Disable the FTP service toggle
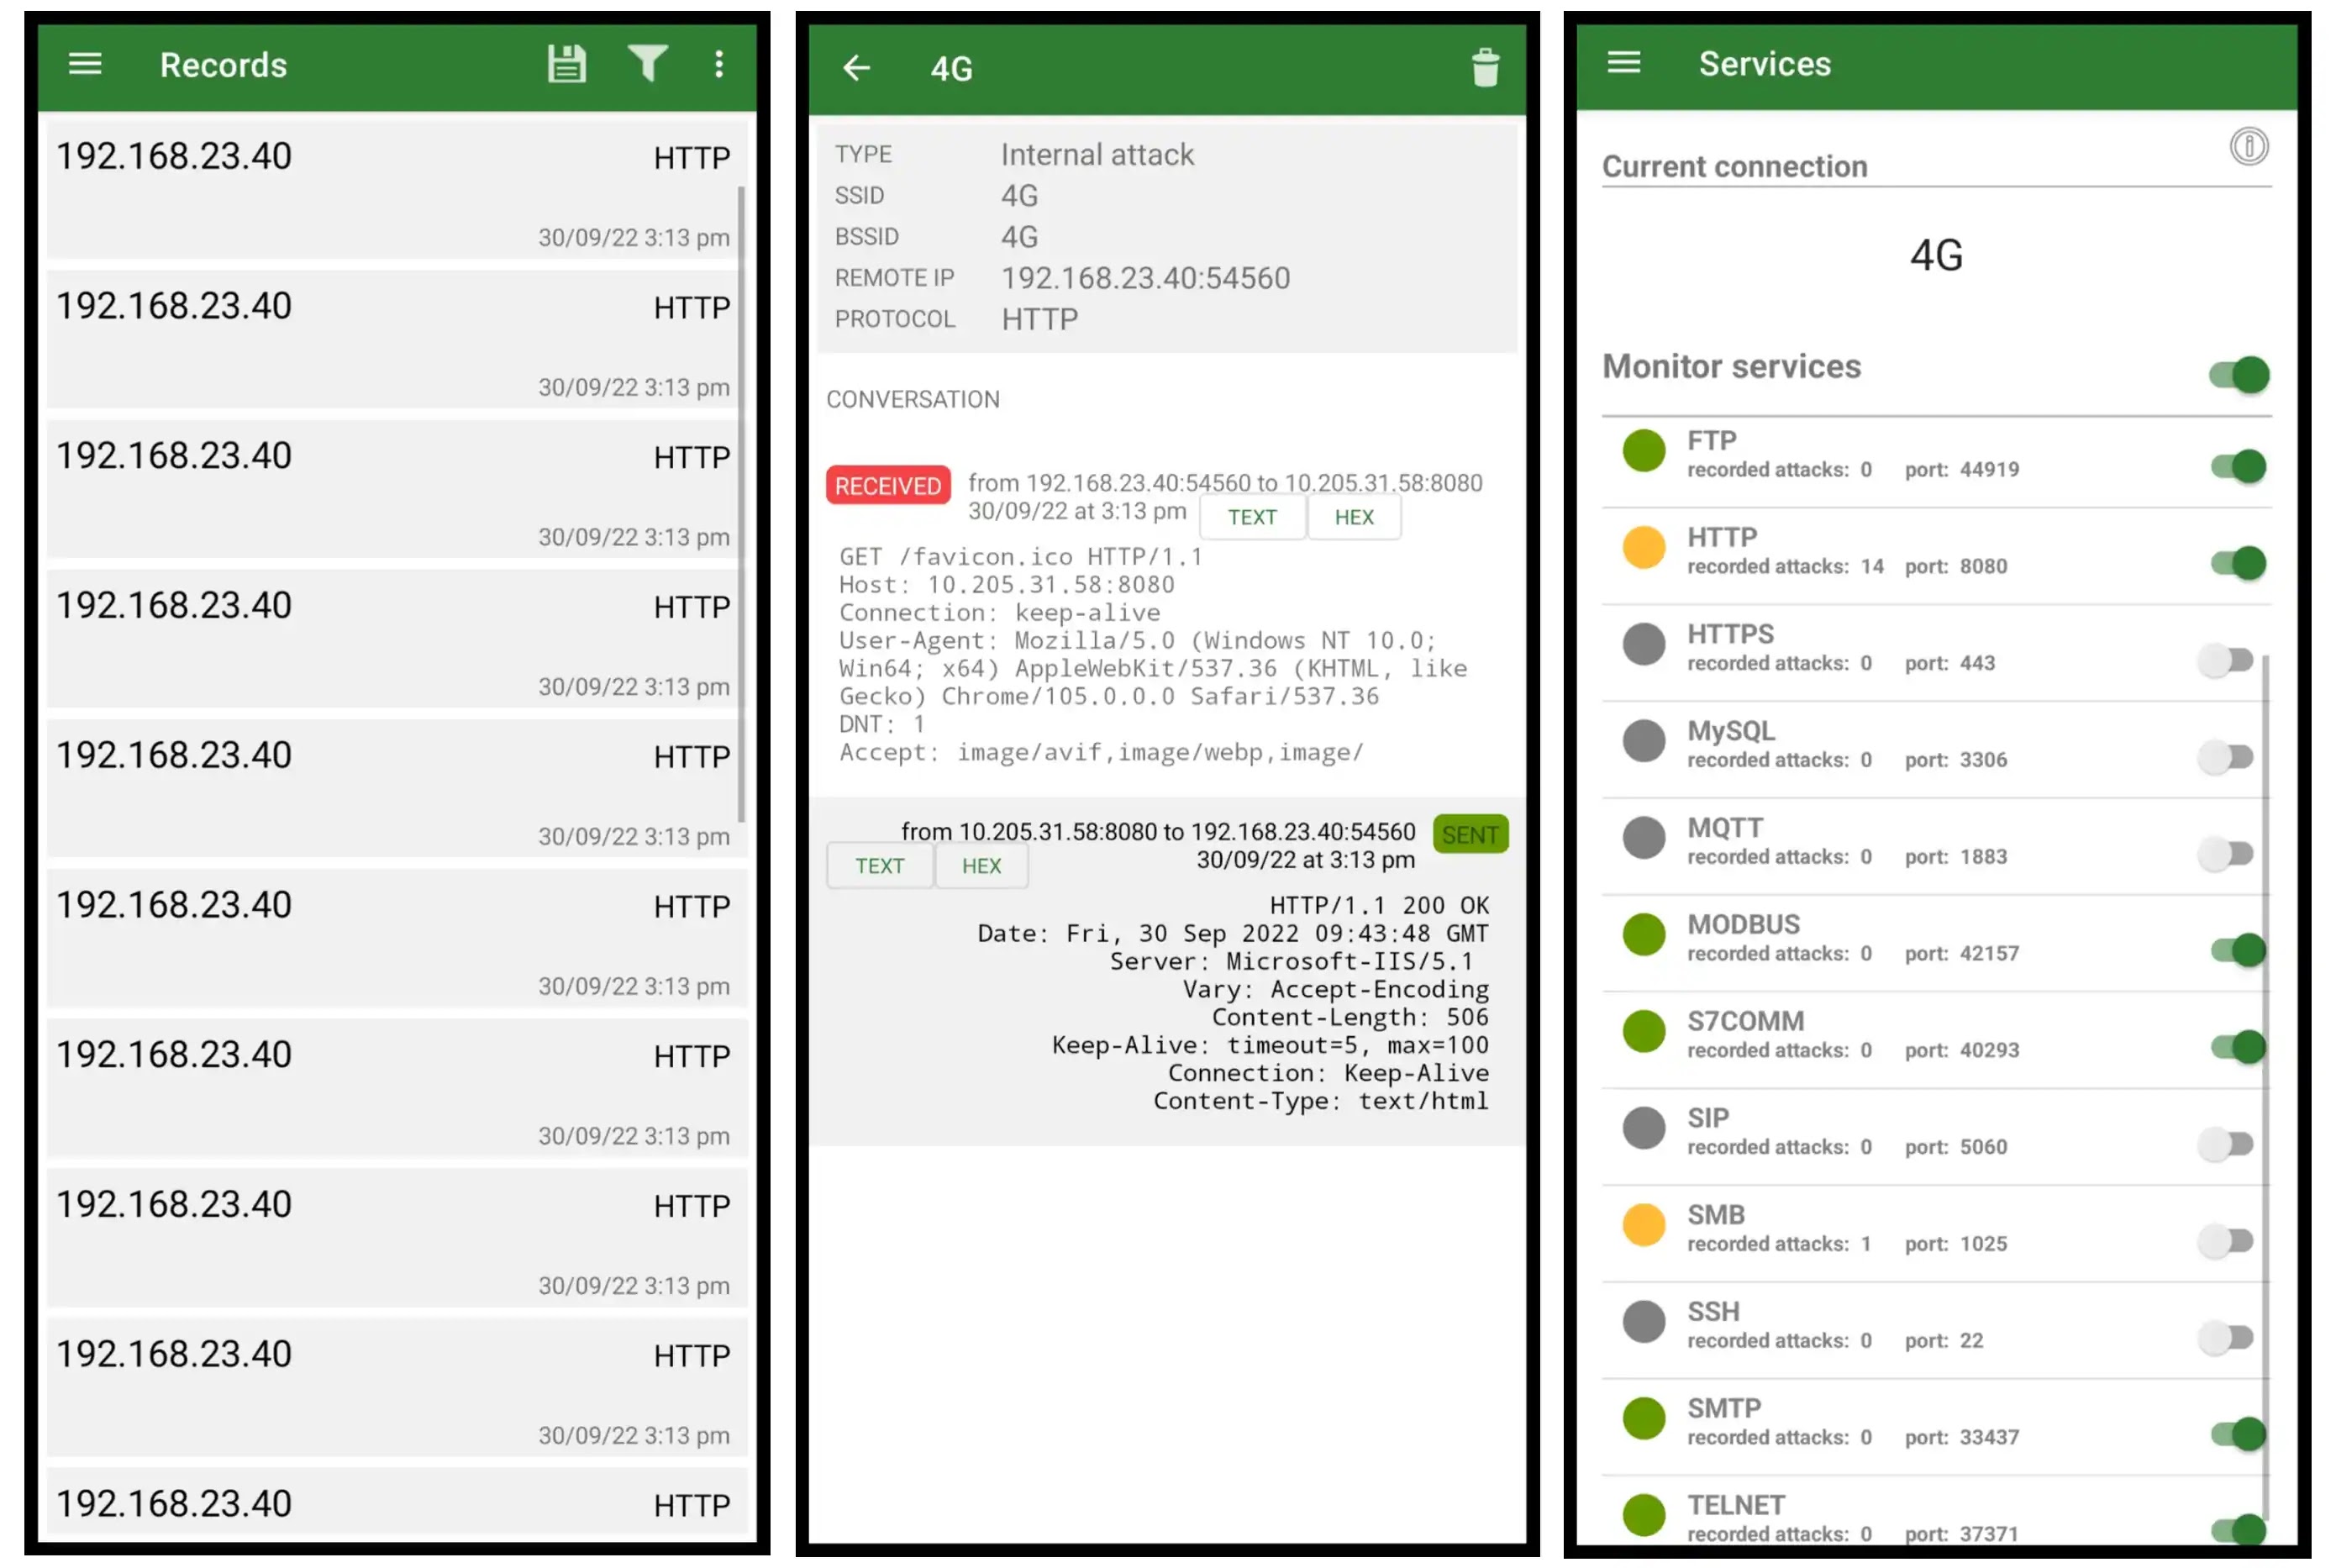This screenshot has width=2336, height=1568. coord(2239,466)
